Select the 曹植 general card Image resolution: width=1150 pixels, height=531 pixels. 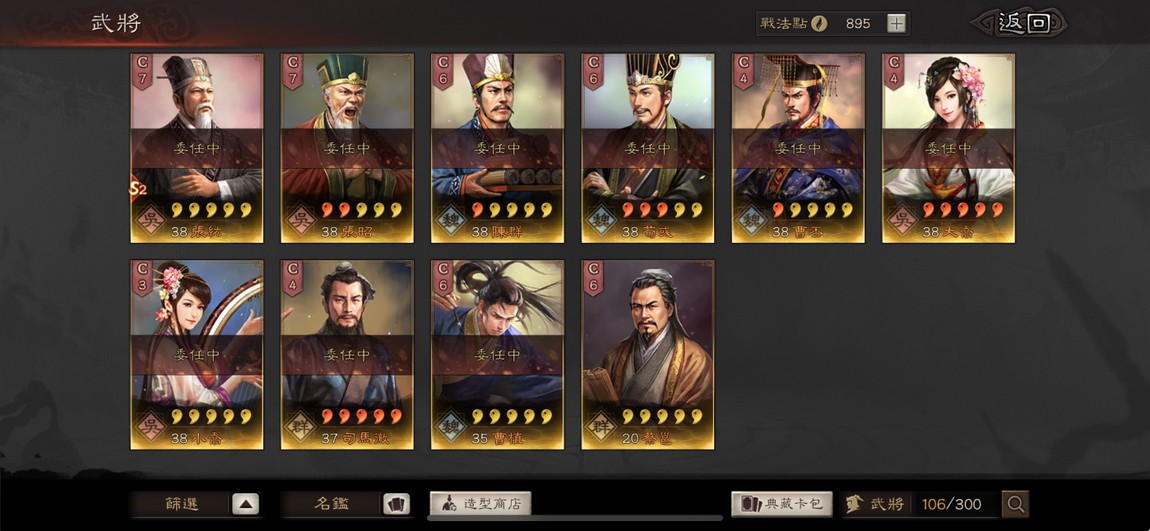(497, 354)
